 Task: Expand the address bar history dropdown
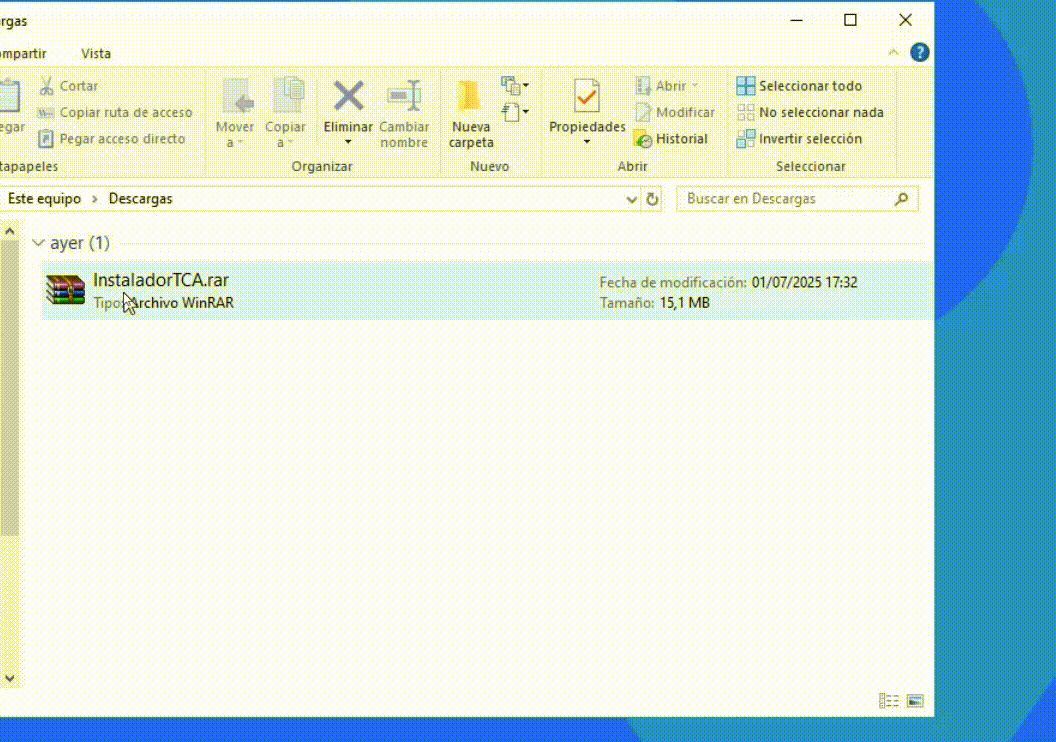(x=631, y=199)
